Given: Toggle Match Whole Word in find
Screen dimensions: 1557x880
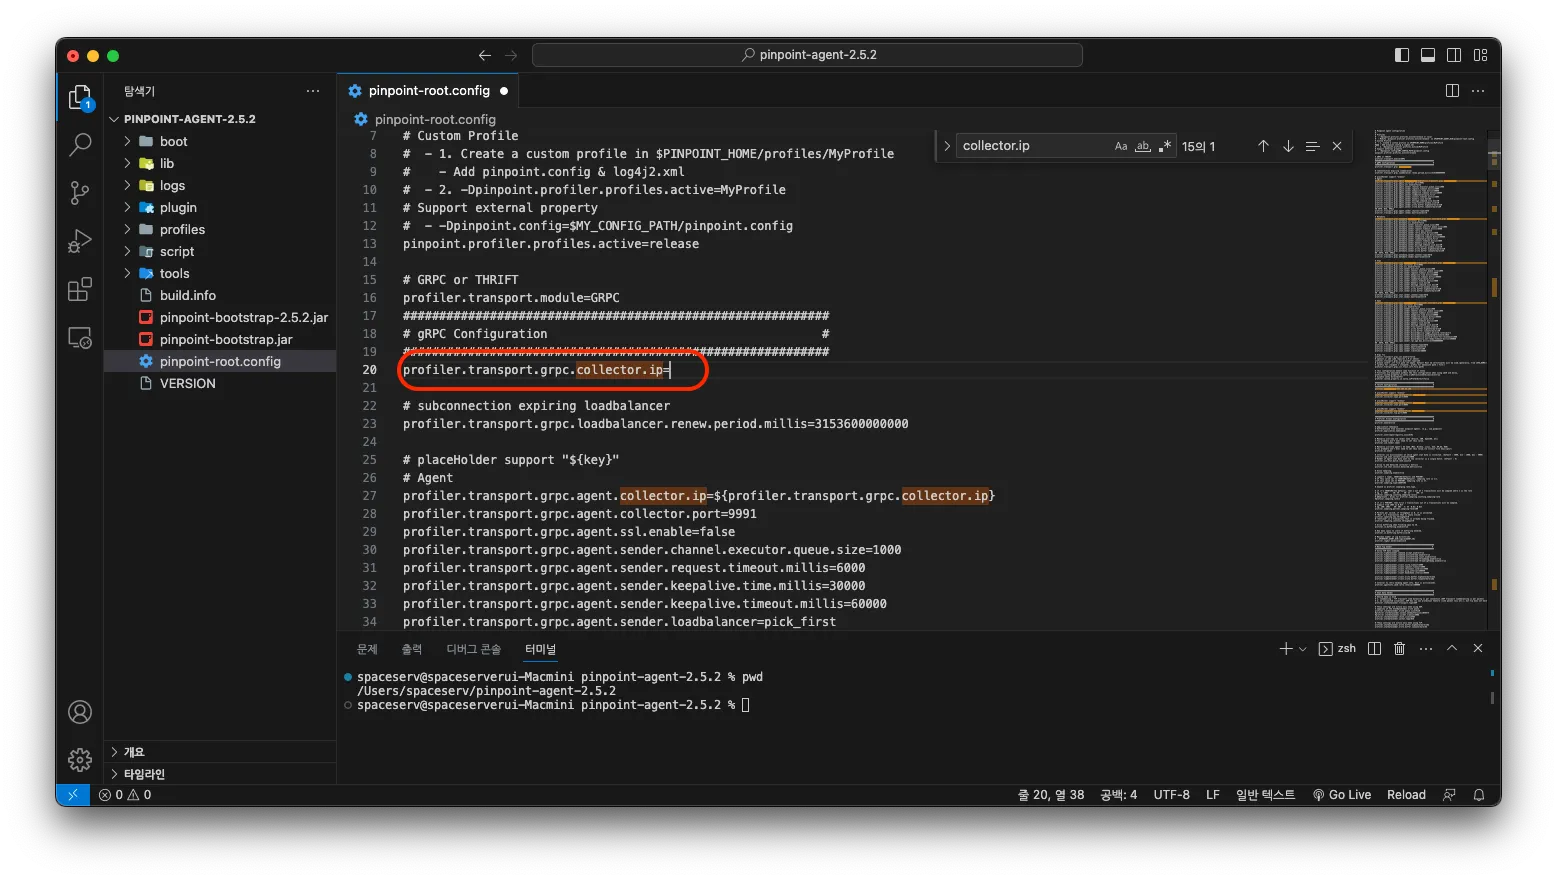Looking at the screenshot, I should point(1143,146).
